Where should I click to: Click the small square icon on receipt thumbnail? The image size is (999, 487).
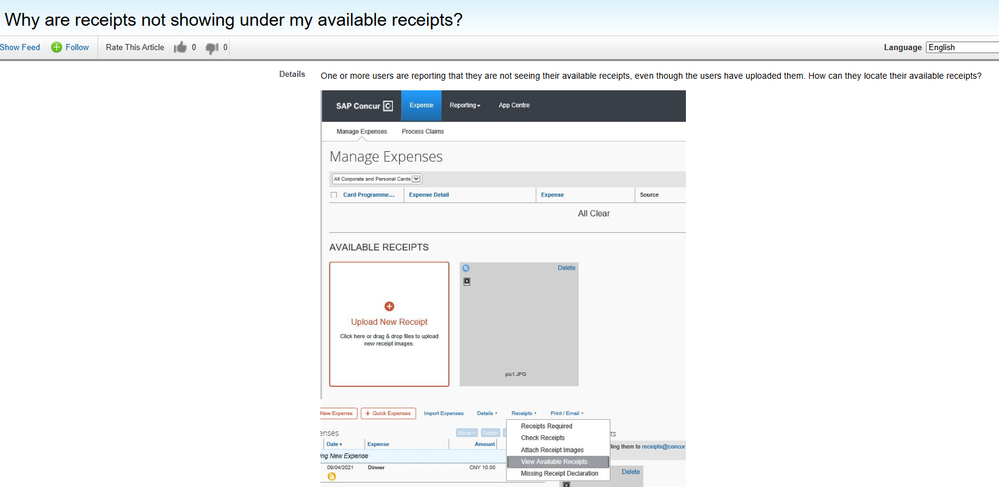pos(466,281)
